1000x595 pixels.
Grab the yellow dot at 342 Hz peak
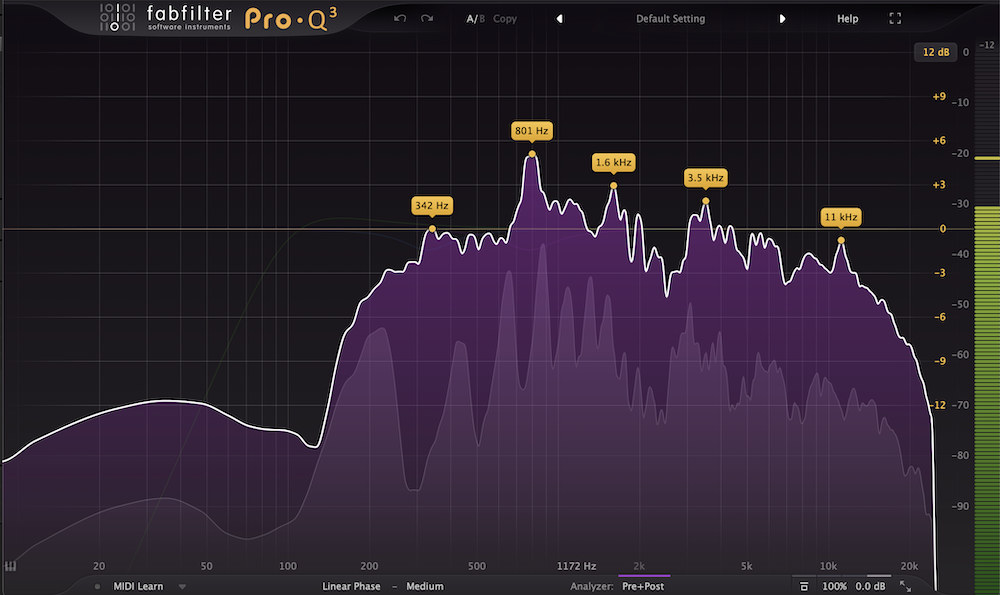tap(432, 229)
